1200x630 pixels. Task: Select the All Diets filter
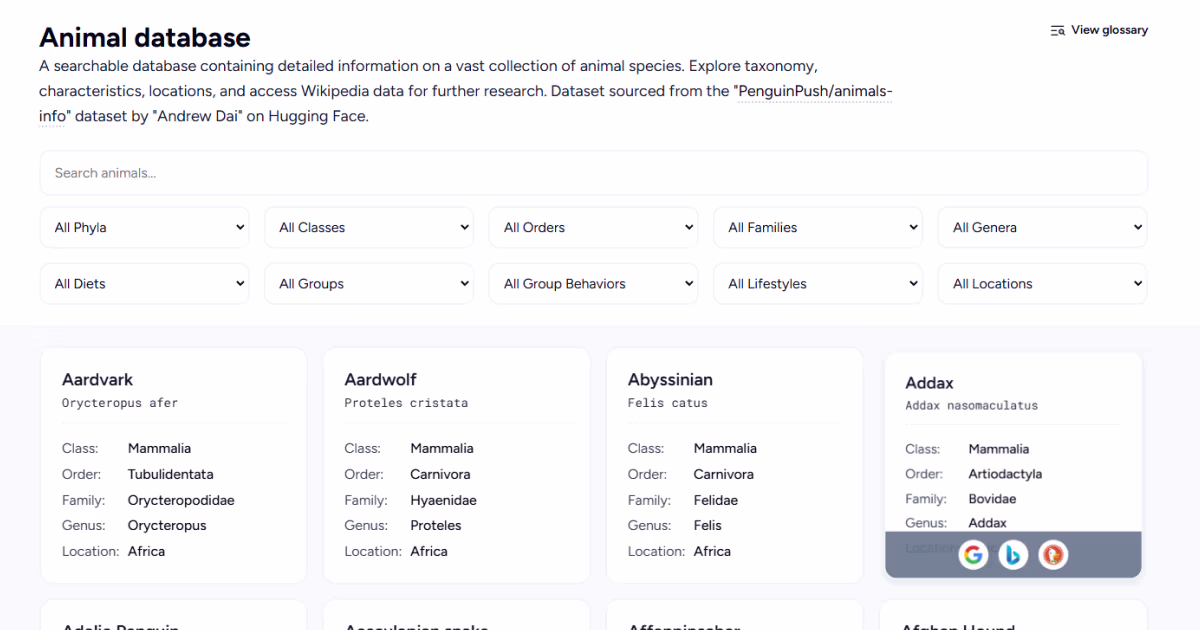(145, 284)
